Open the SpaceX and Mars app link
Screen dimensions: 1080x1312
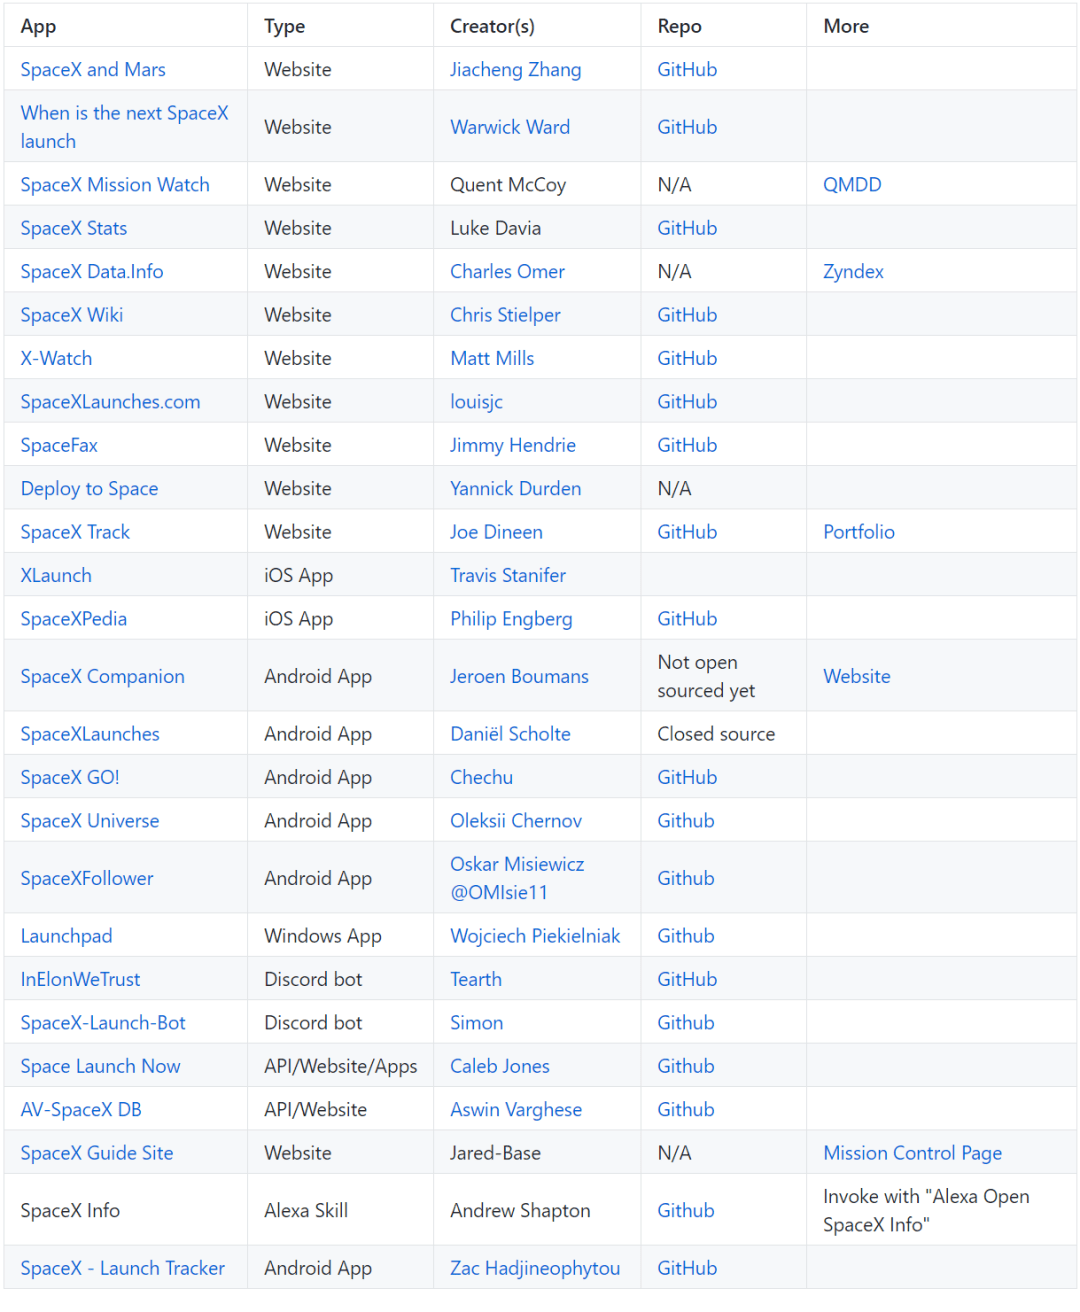(x=93, y=70)
